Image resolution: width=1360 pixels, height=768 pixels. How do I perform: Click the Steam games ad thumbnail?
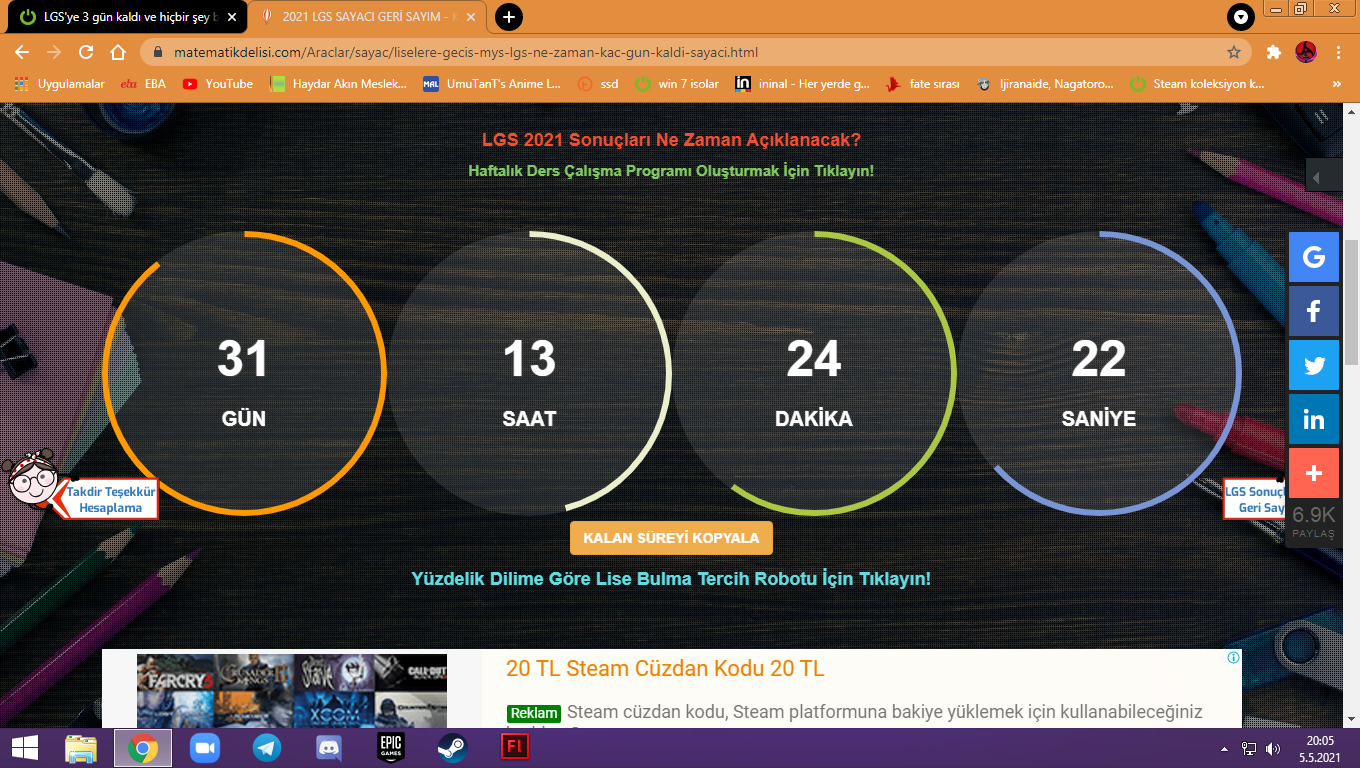coord(292,691)
